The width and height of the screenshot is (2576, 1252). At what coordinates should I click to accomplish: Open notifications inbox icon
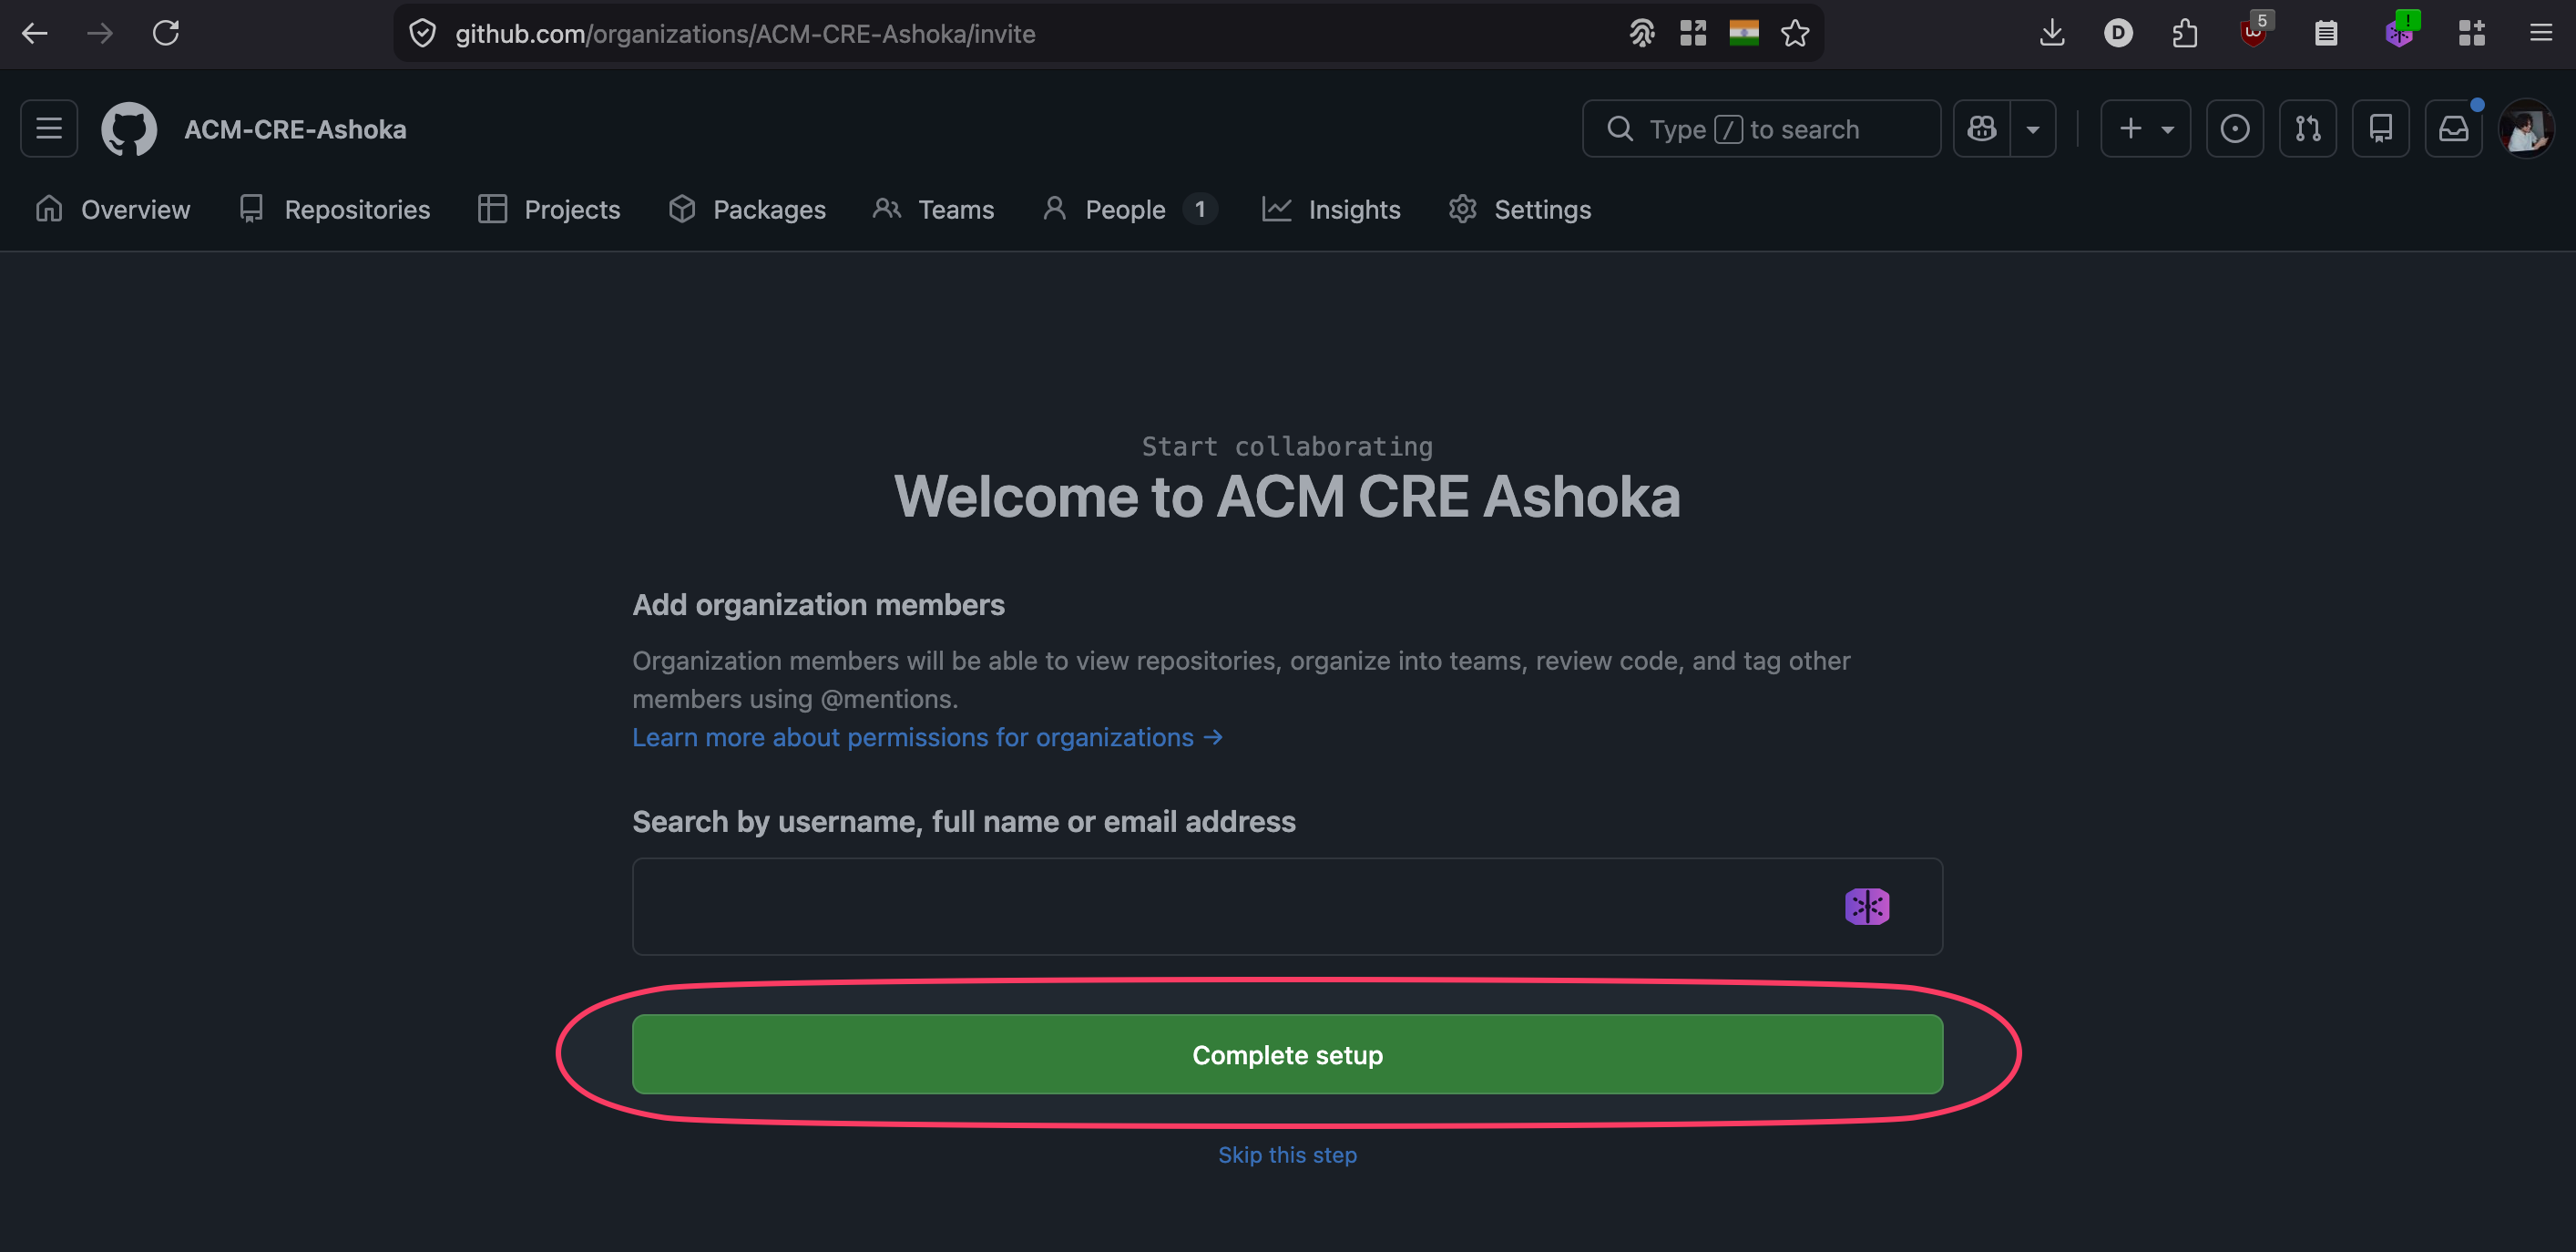pos(2454,128)
